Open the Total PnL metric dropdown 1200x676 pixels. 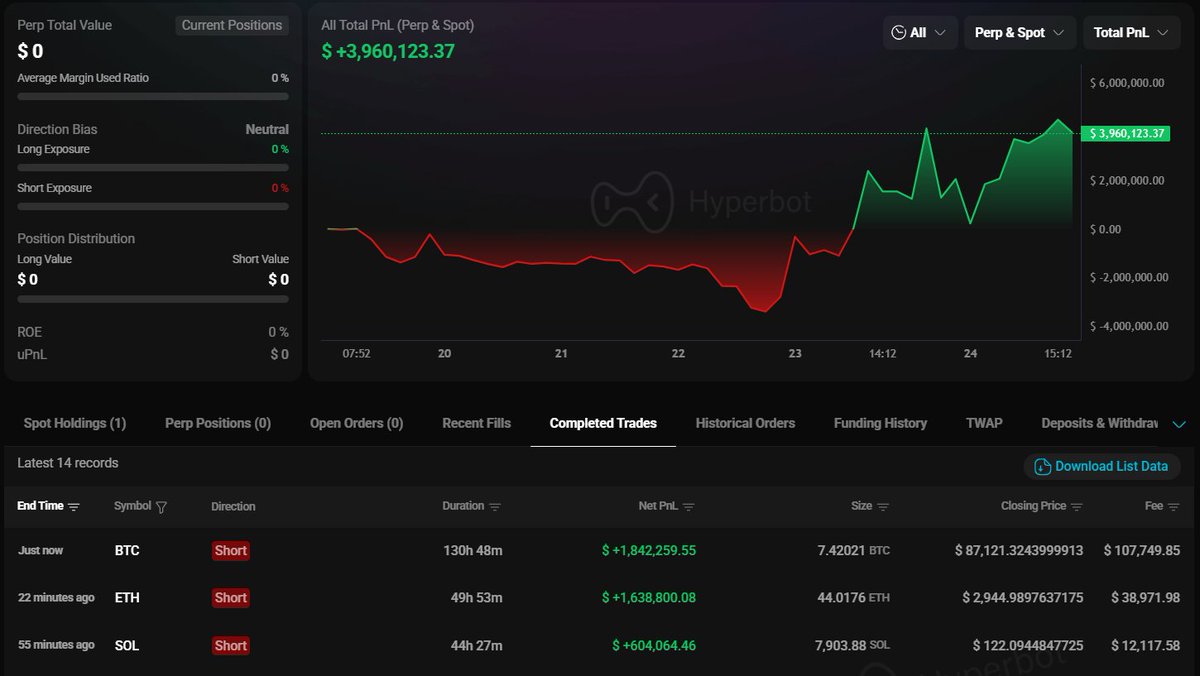(x=1130, y=33)
